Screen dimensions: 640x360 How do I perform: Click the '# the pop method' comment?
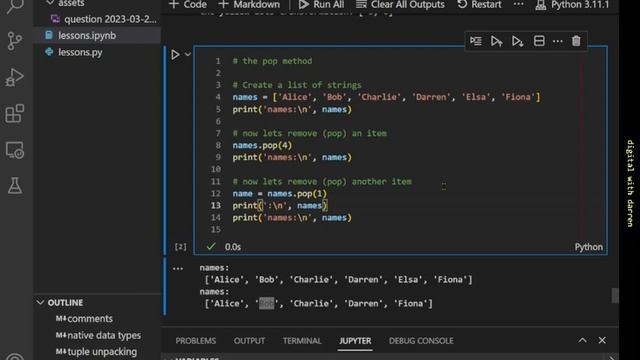[272, 61]
